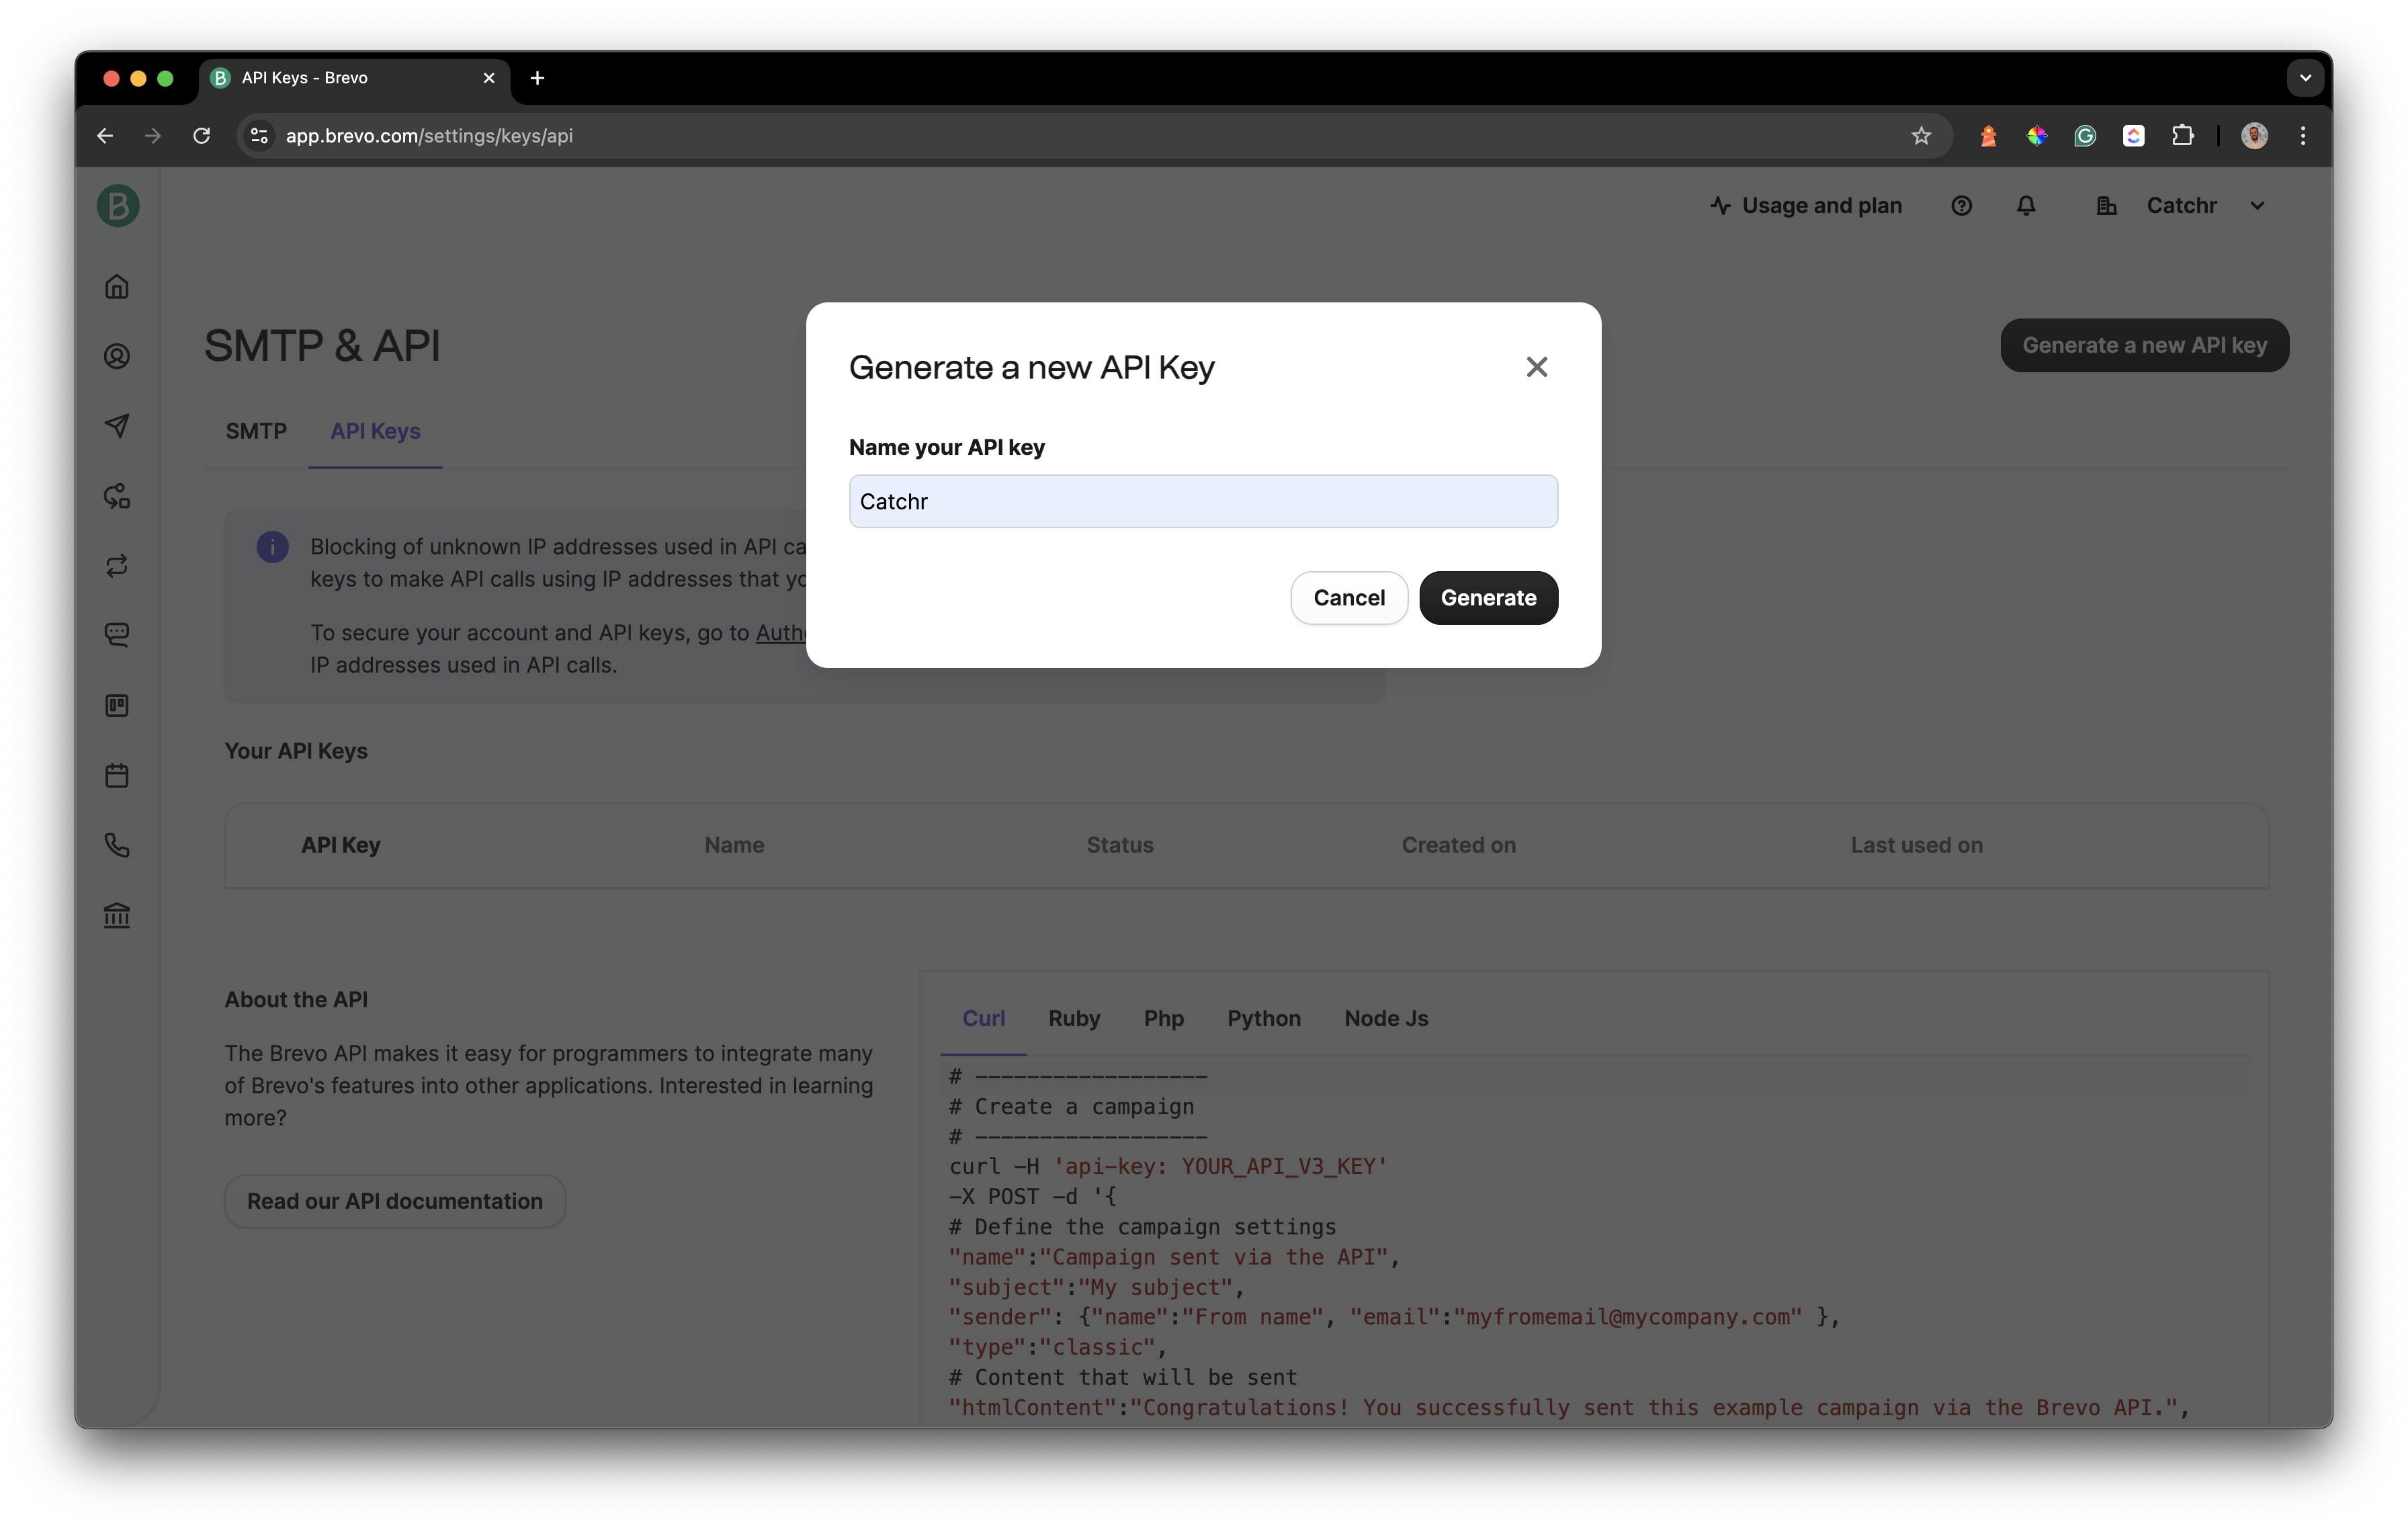Image resolution: width=2408 pixels, height=1528 pixels.
Task: Open the Chrome profile avatar
Action: point(2254,136)
